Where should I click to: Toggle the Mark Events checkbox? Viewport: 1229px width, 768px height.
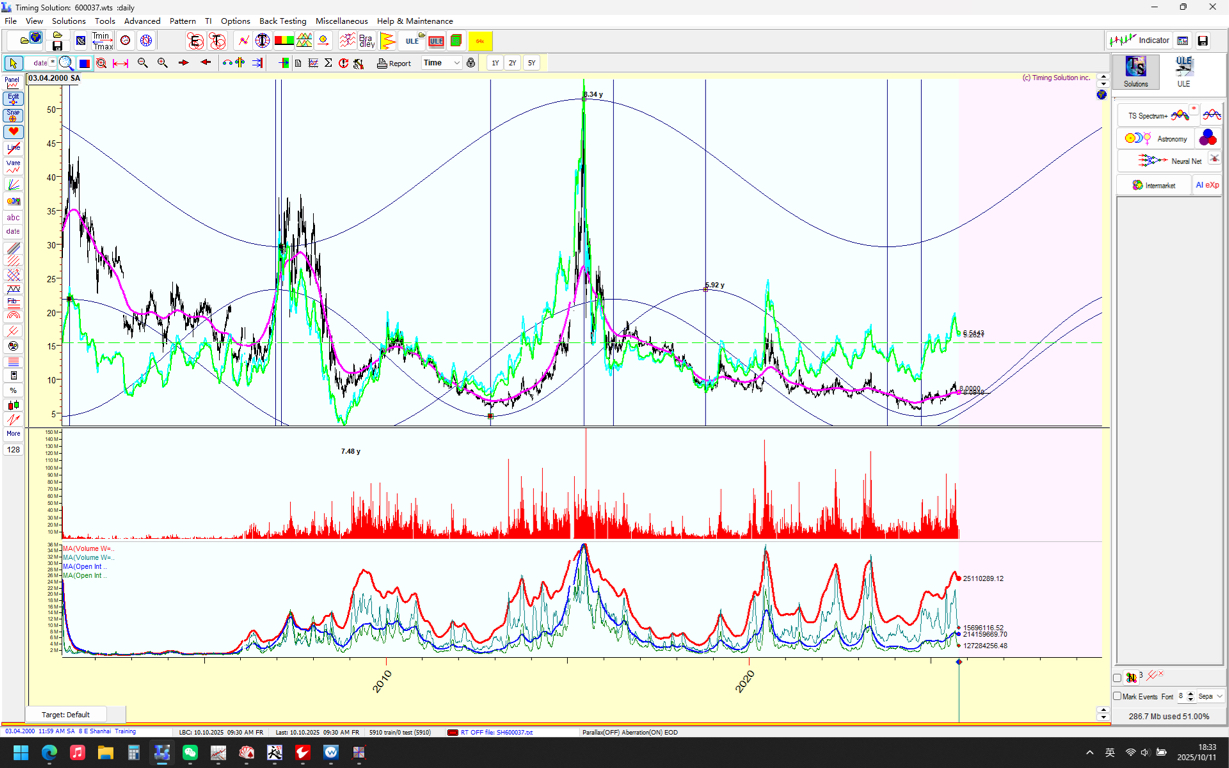pos(1118,696)
